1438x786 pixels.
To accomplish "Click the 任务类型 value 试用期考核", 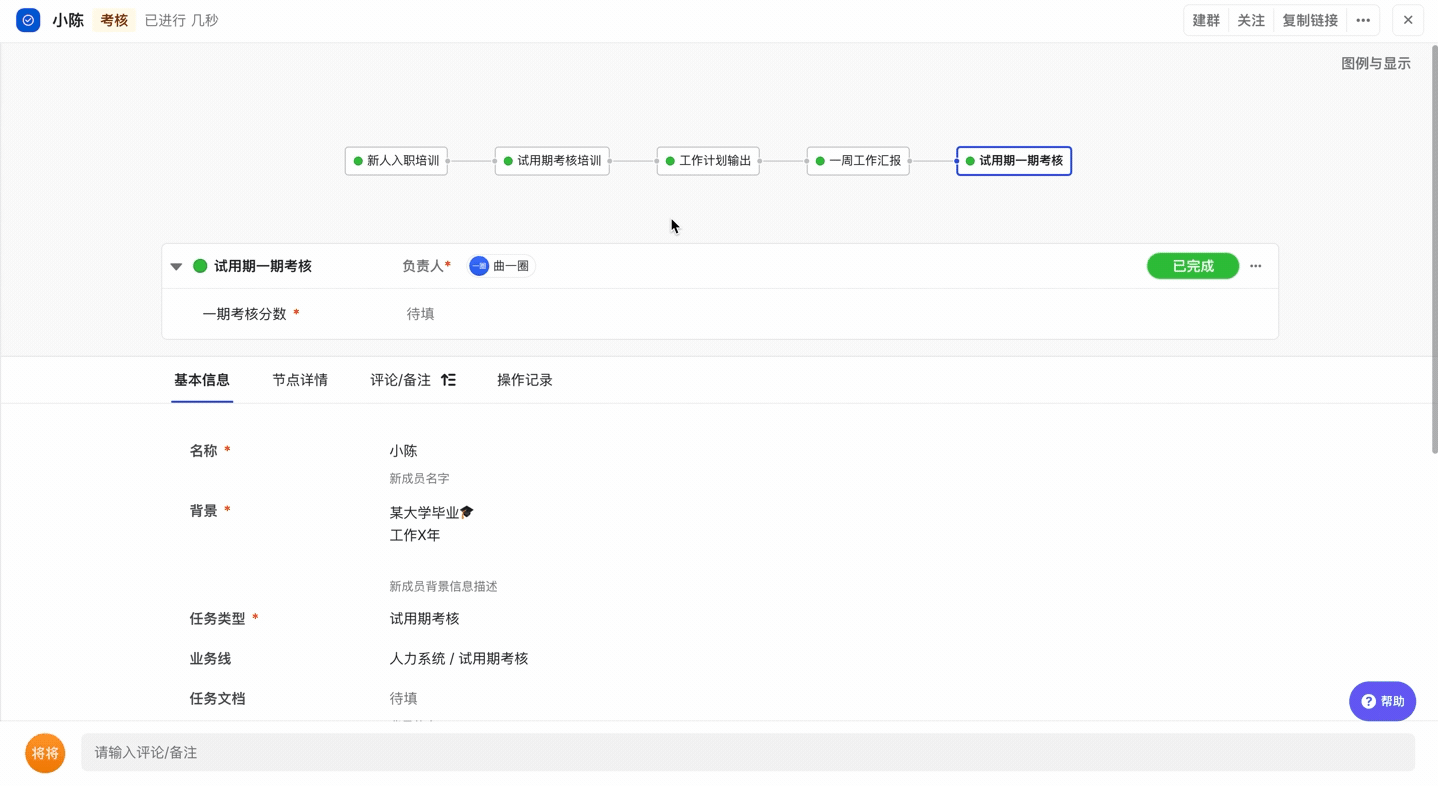I will point(424,619).
